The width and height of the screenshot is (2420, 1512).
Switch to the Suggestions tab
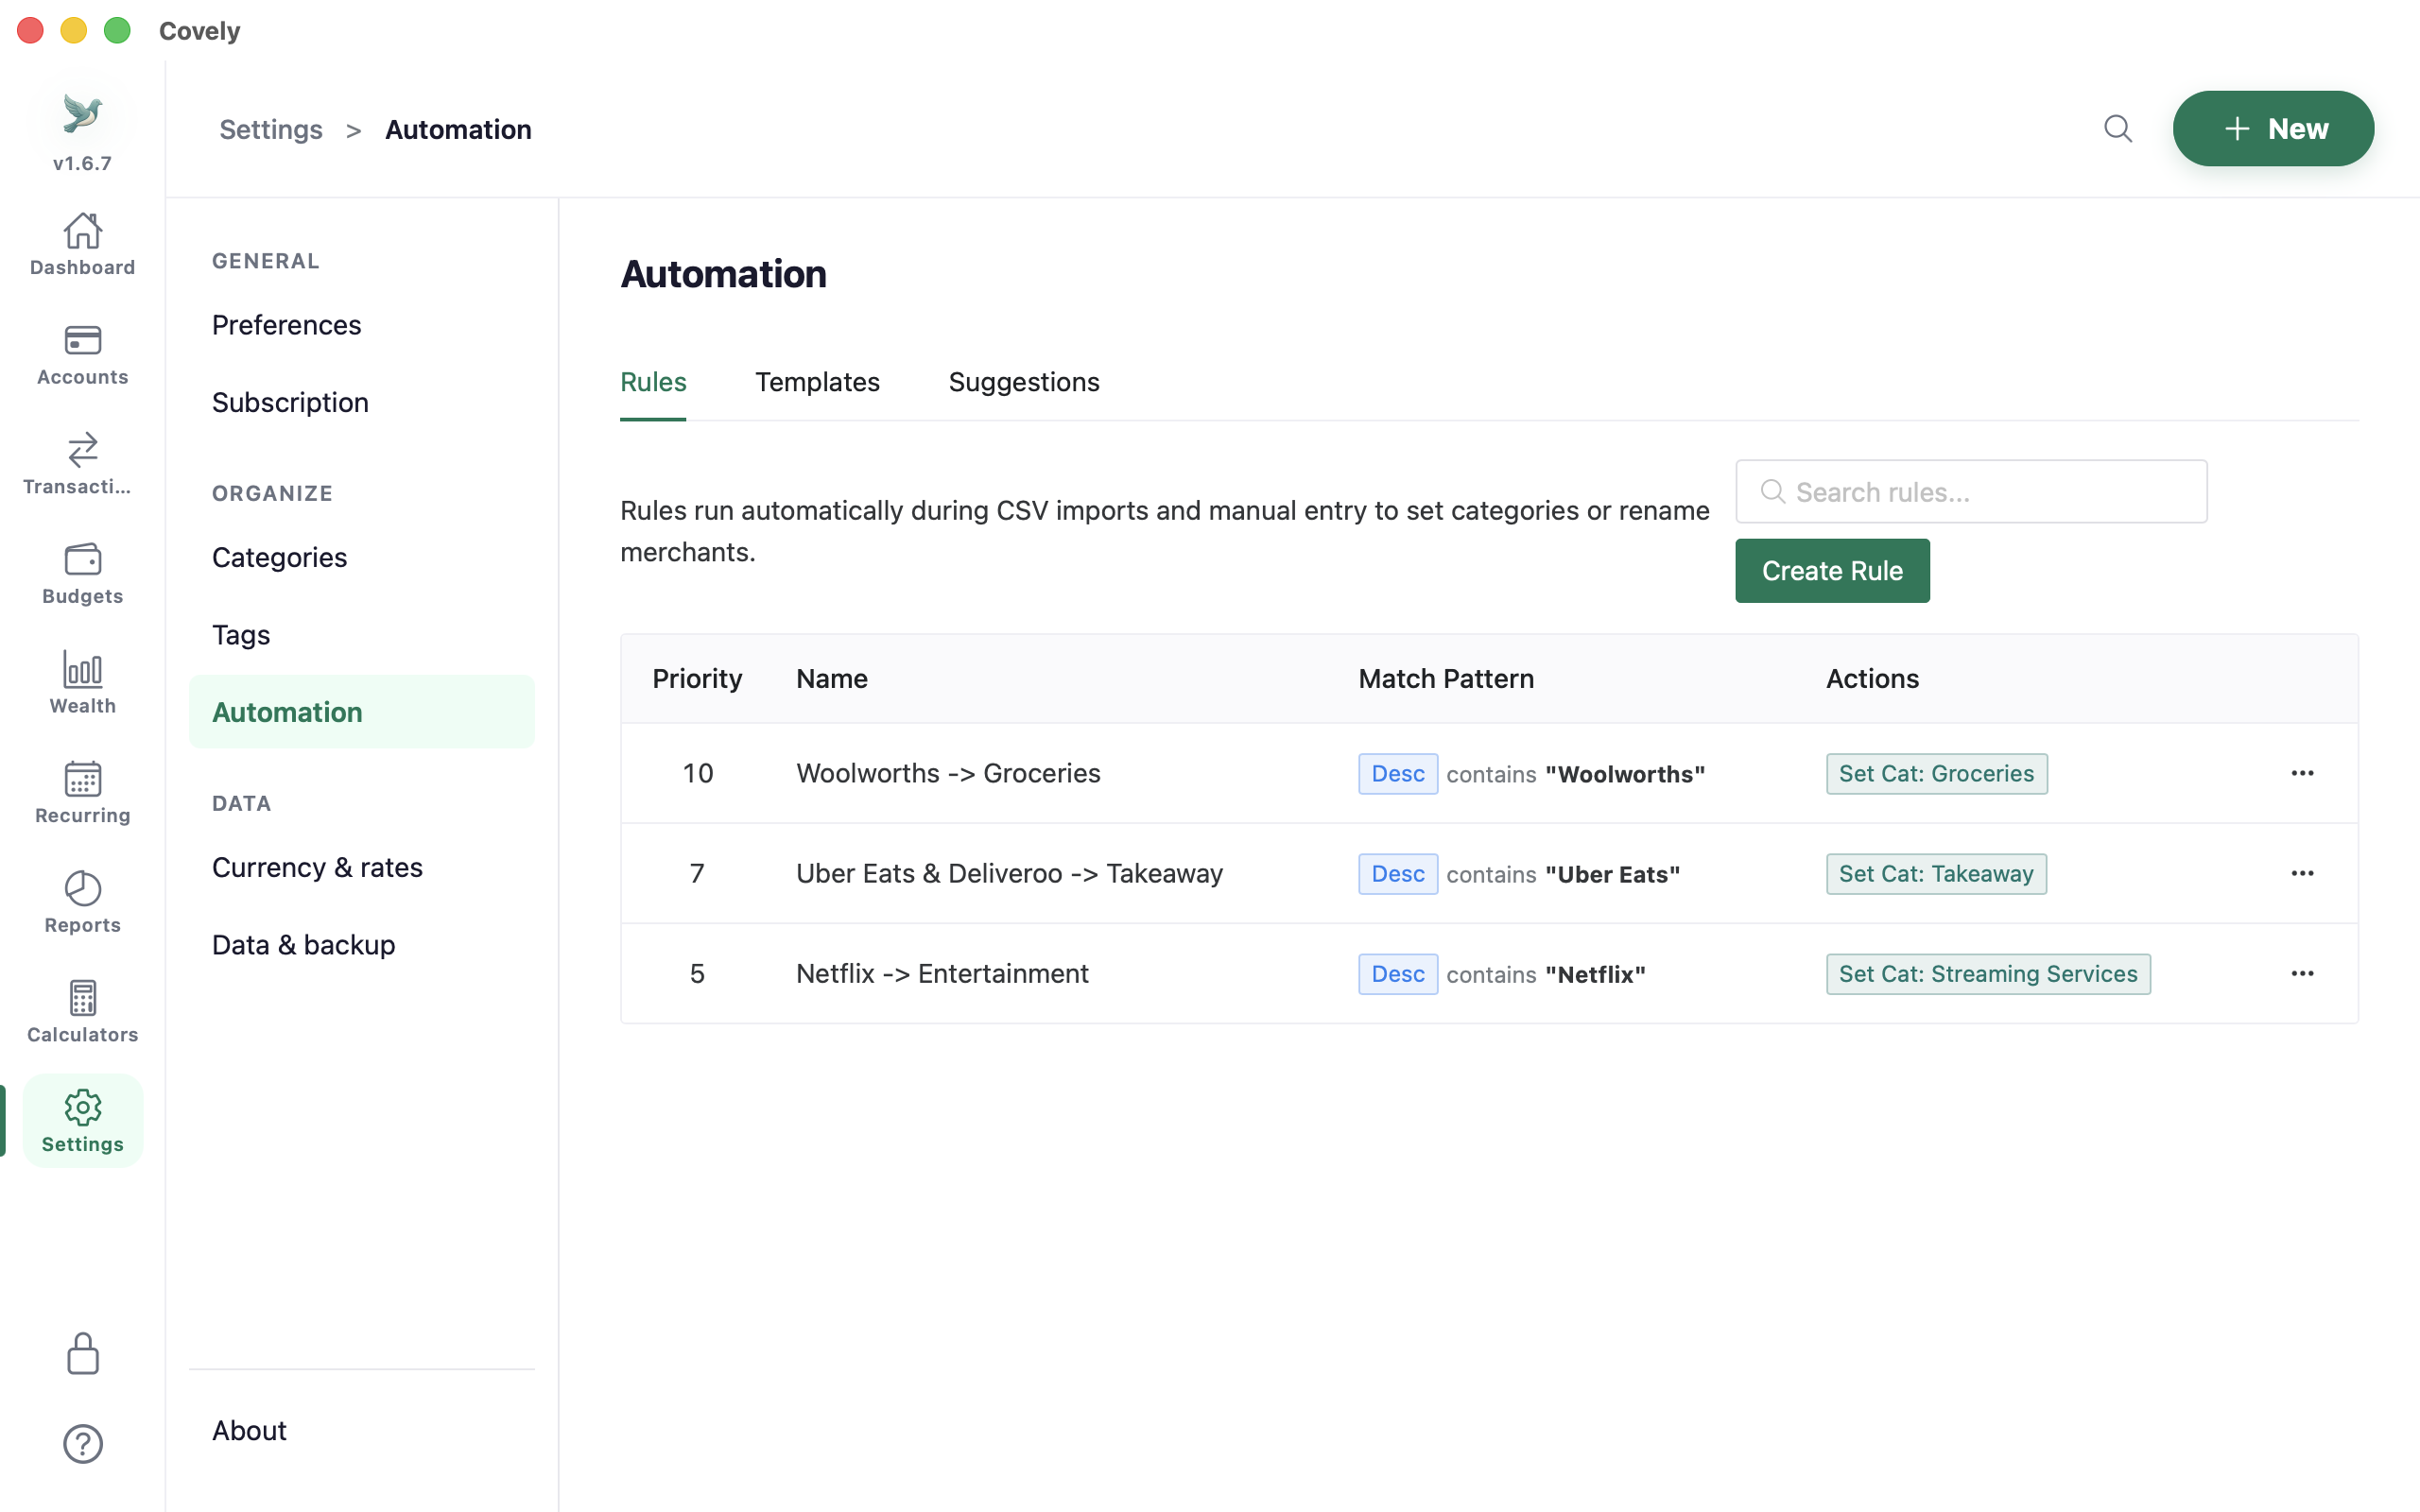click(x=1023, y=382)
